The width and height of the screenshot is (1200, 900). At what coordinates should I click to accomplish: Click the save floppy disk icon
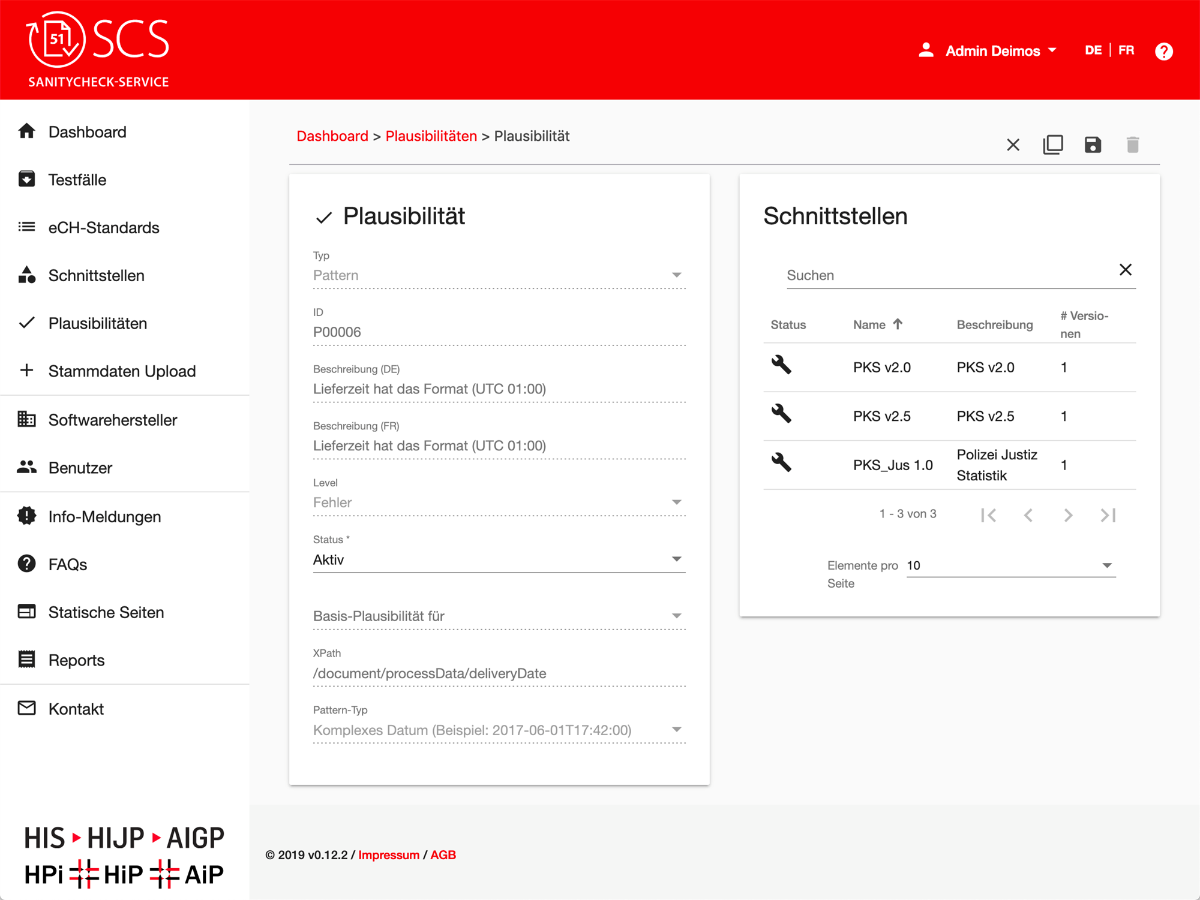click(1092, 145)
